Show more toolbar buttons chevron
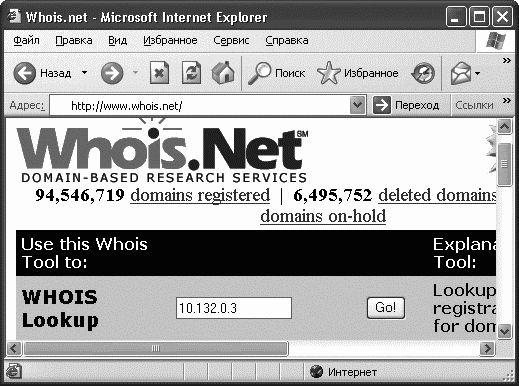The height and width of the screenshot is (386, 519). pyautogui.click(x=507, y=60)
